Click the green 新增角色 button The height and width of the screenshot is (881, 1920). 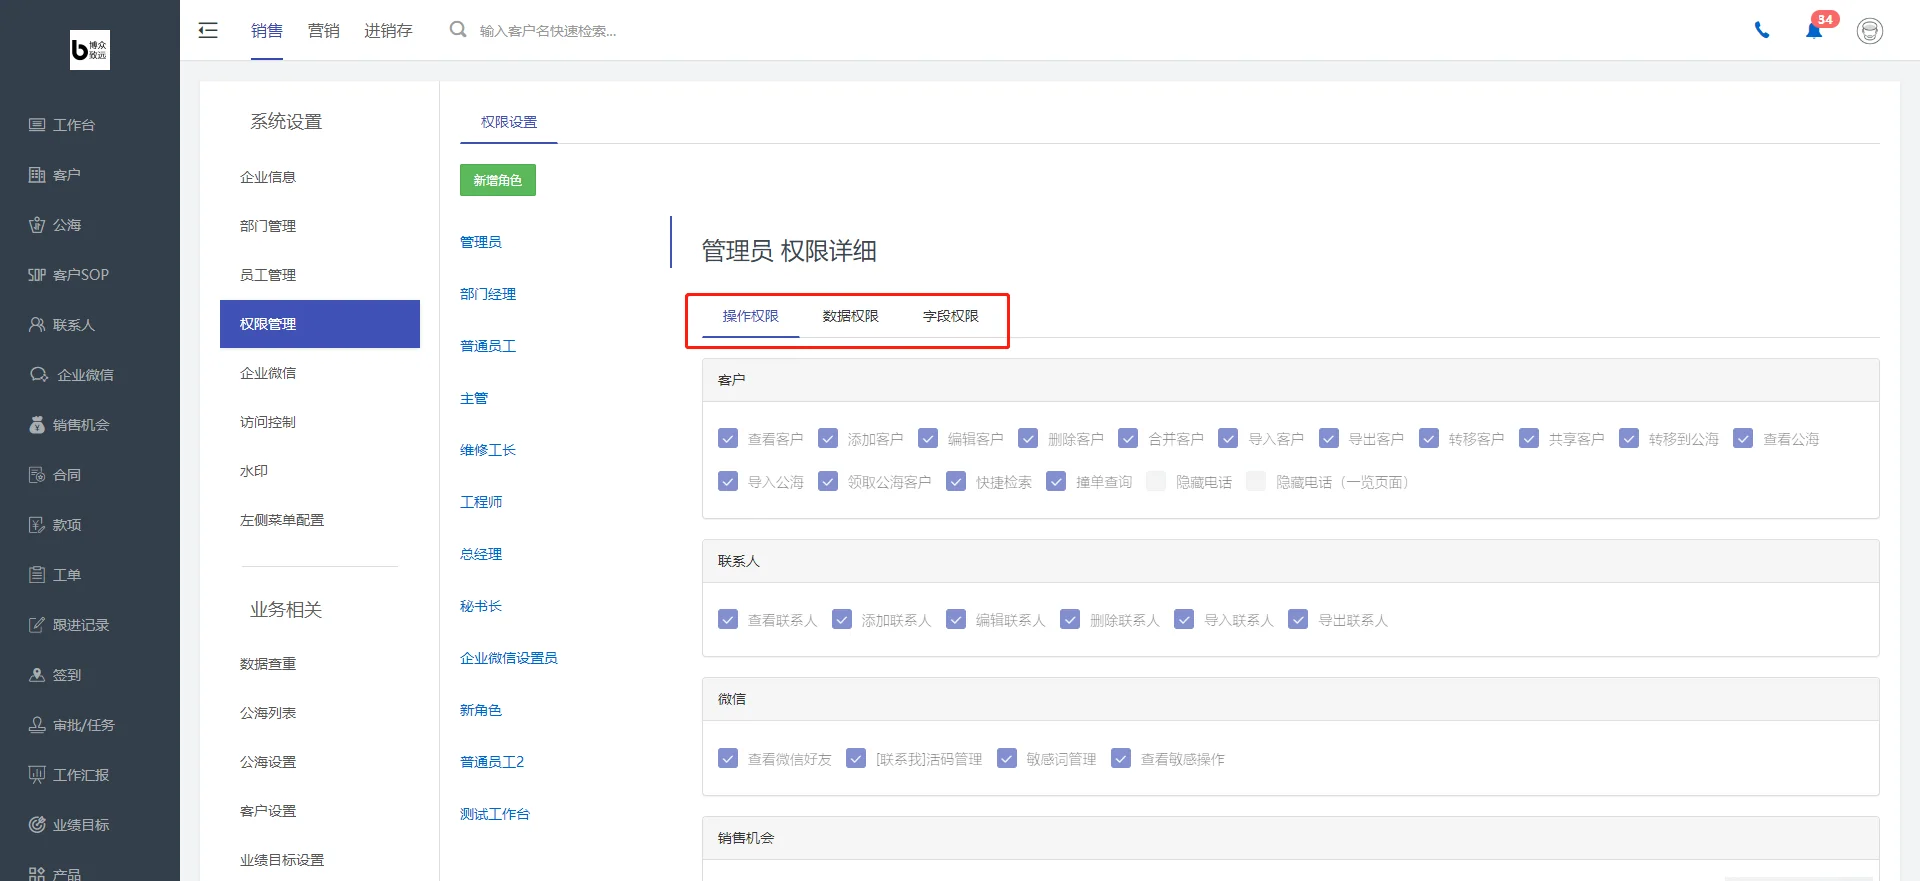498,180
